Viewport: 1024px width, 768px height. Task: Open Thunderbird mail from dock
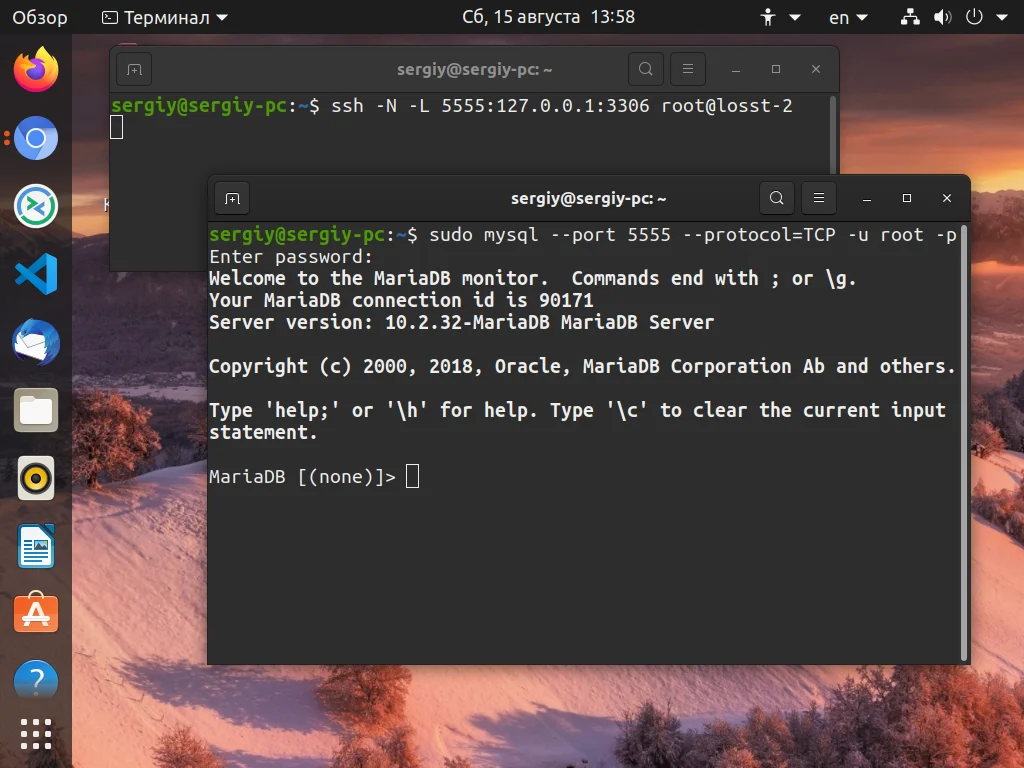[36, 342]
